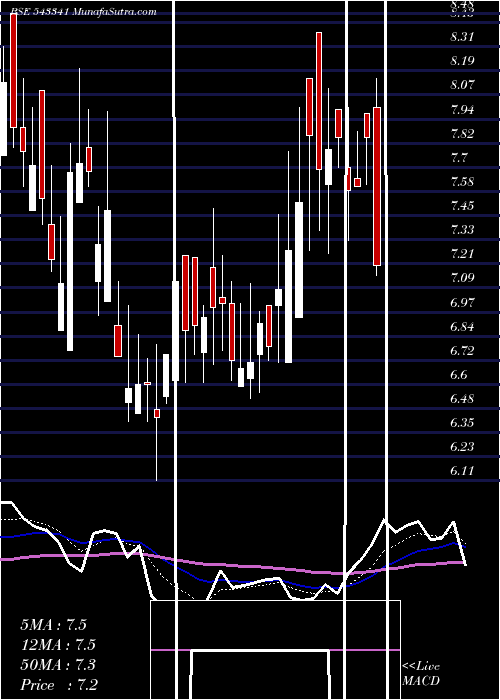Click the 7.33 price axis label
Screen dimensions: 500x700
pos(462,230)
